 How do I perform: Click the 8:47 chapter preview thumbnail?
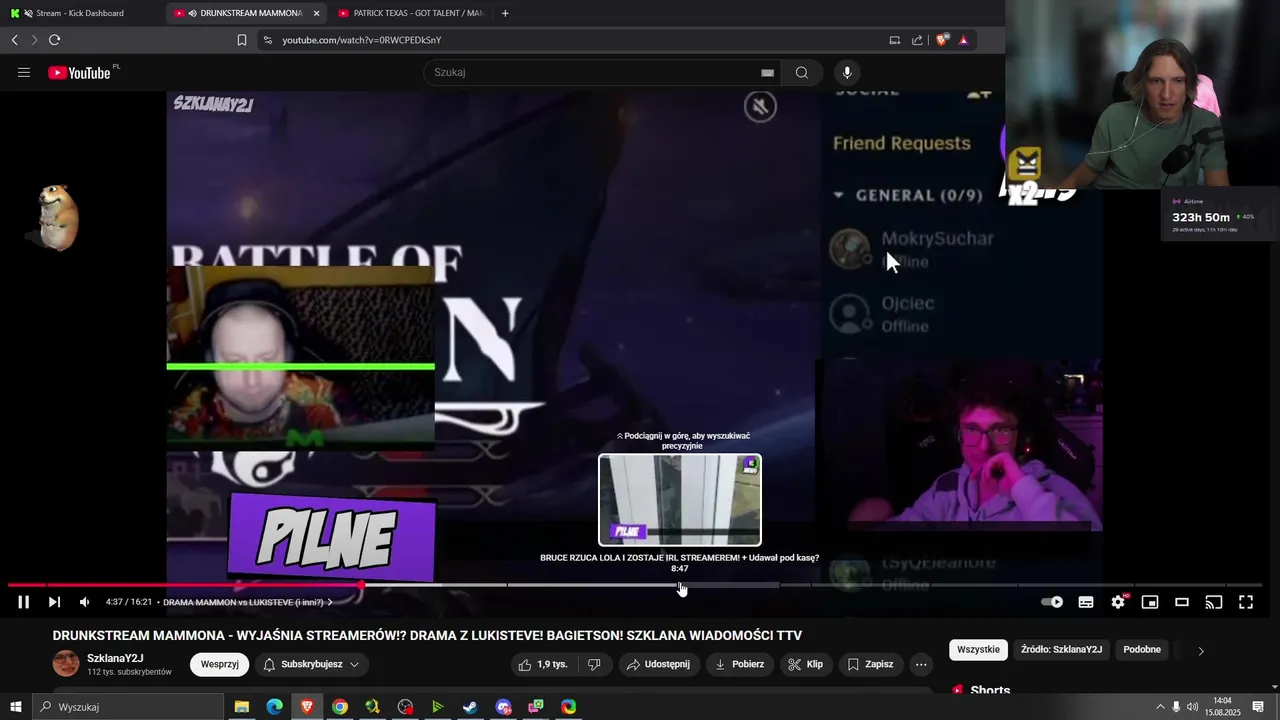(680, 500)
